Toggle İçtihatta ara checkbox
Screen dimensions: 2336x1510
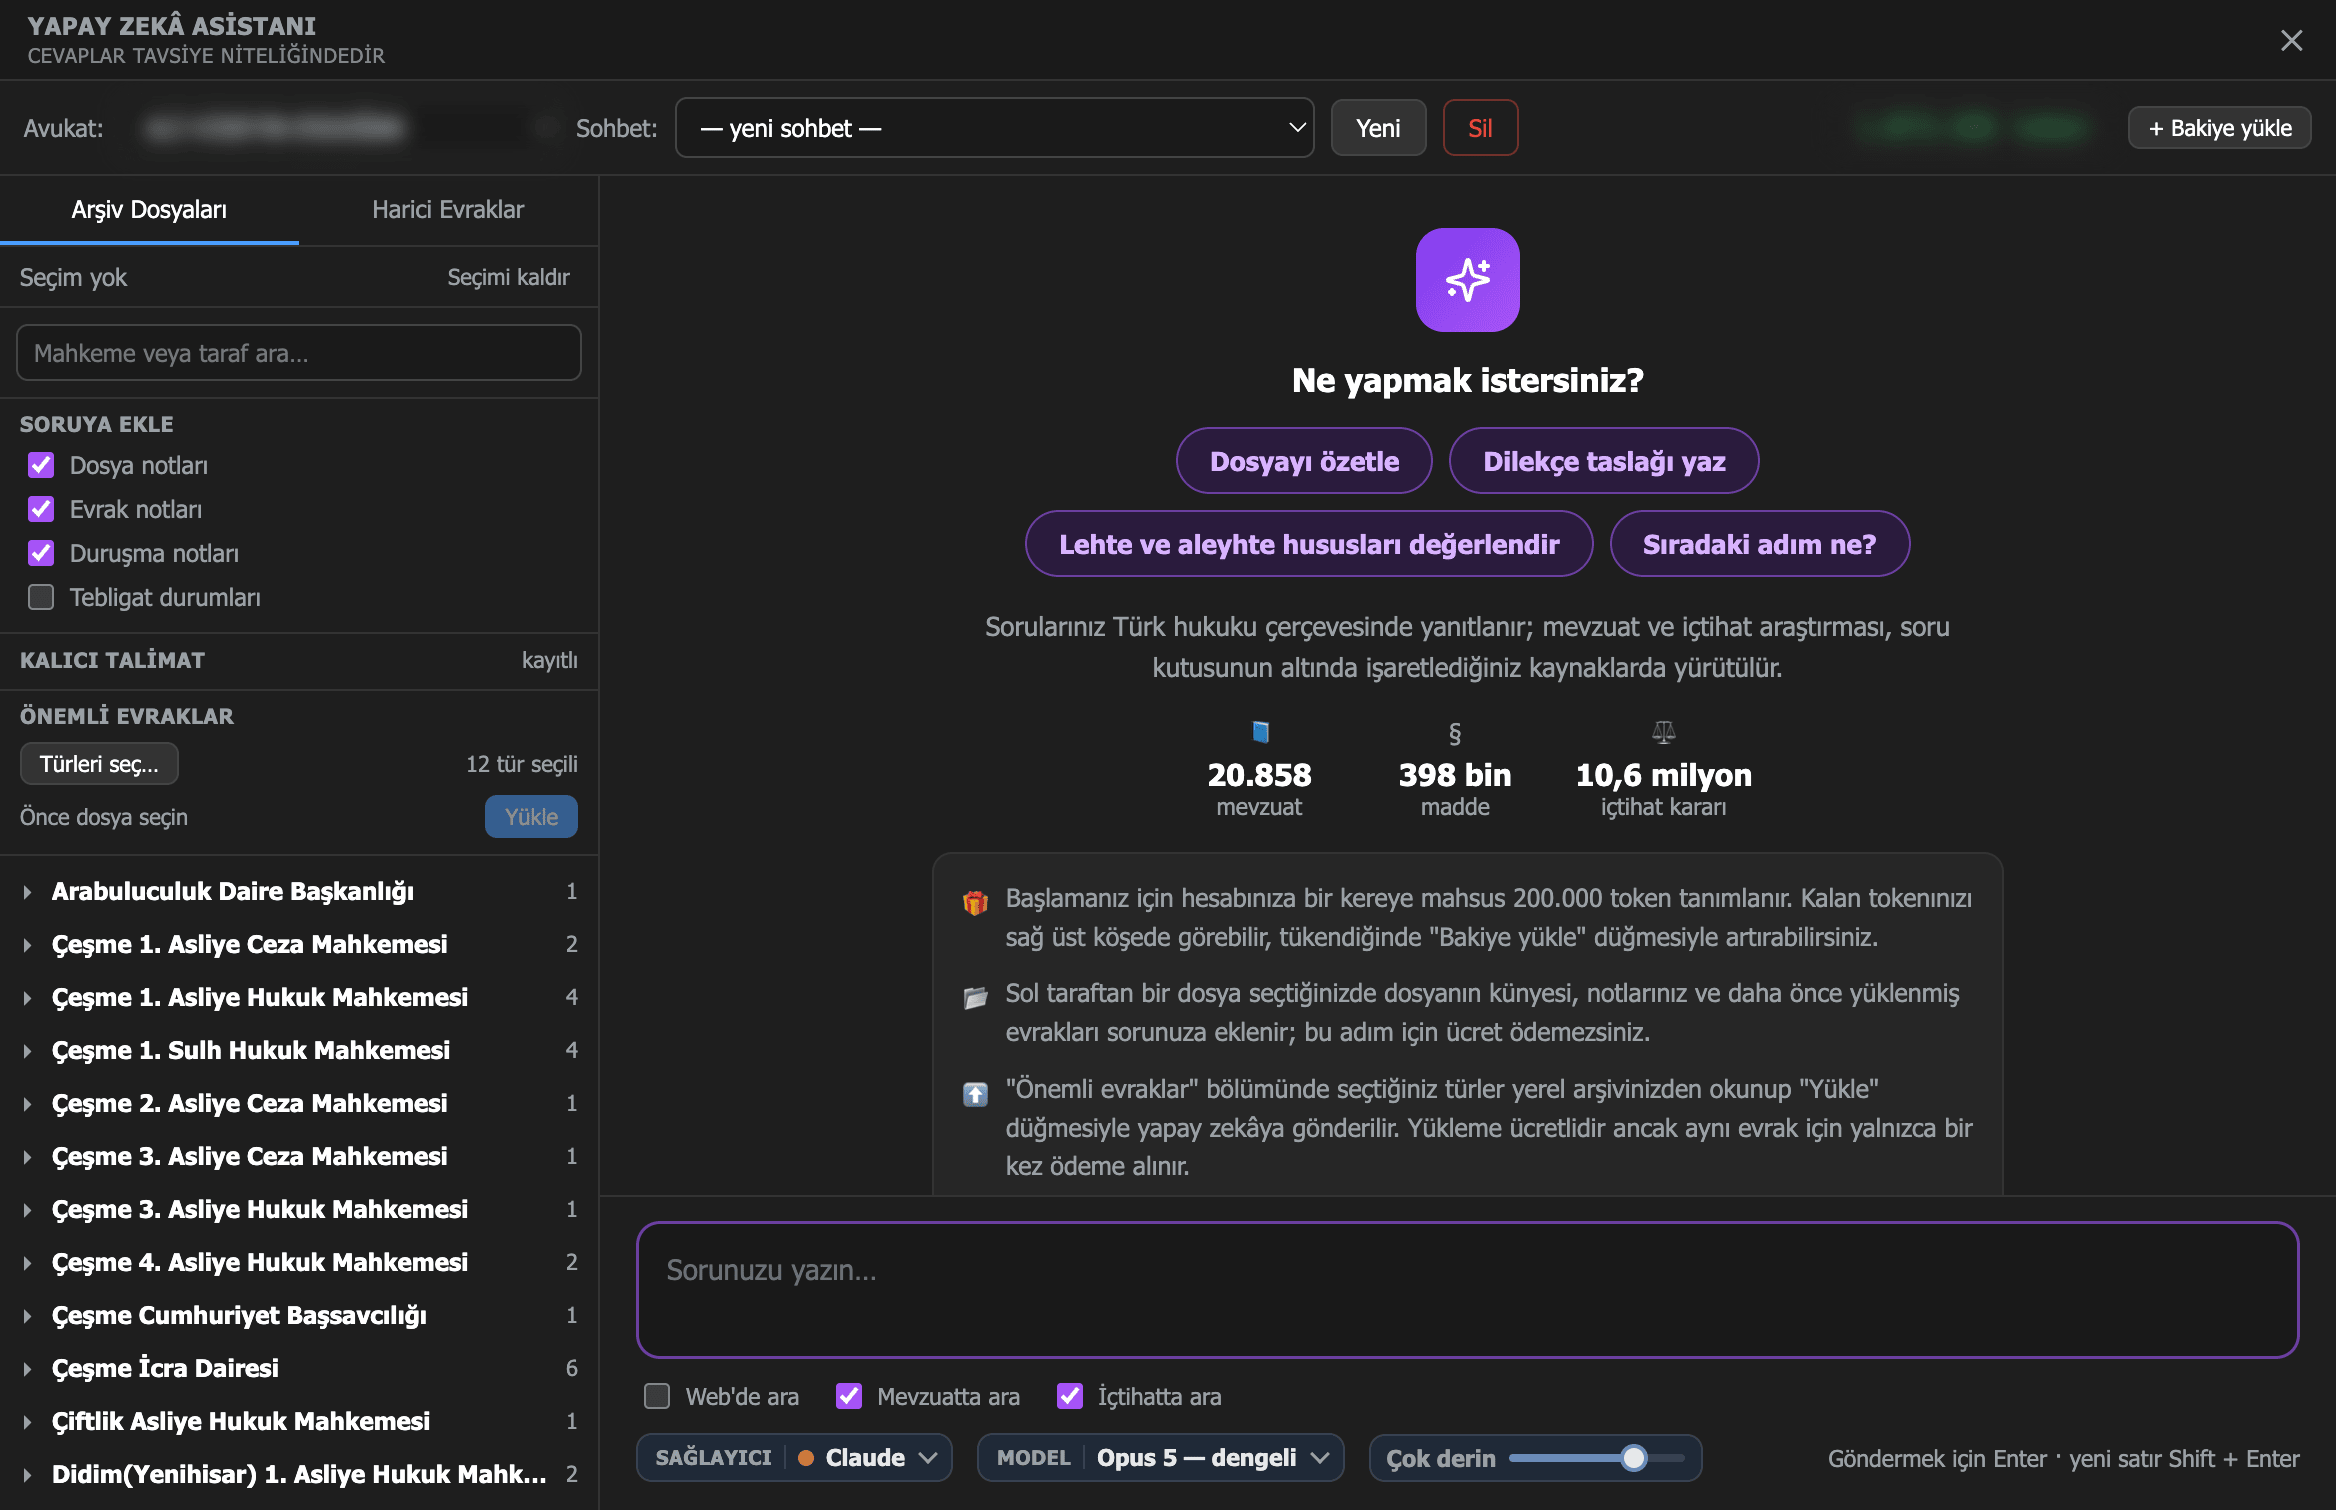(x=1070, y=1396)
